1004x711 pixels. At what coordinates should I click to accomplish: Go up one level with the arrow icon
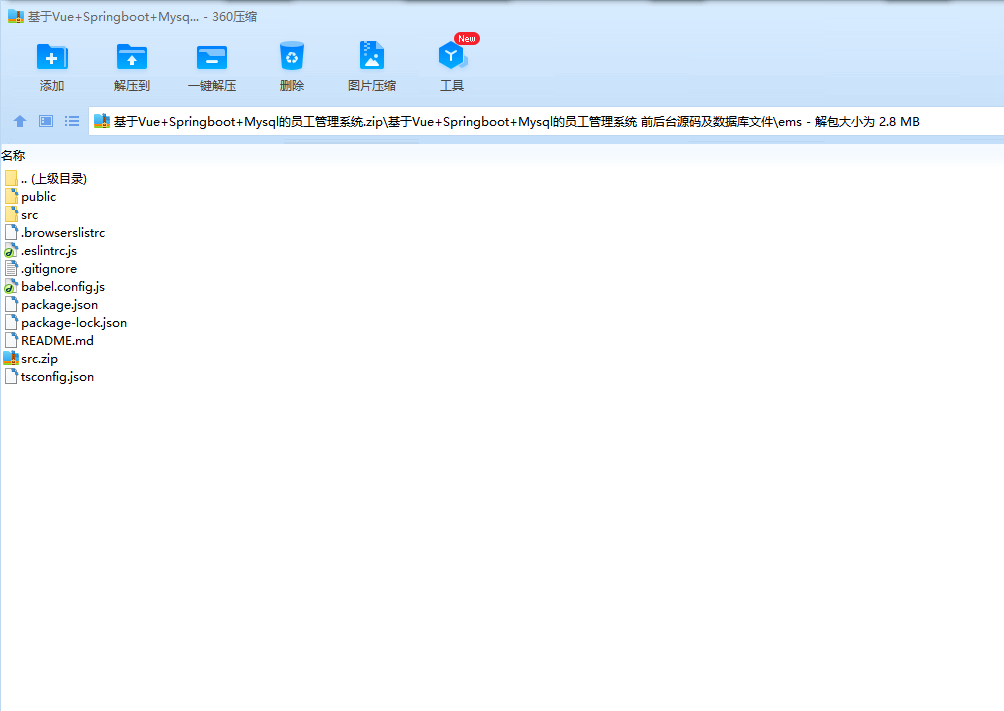click(20, 121)
